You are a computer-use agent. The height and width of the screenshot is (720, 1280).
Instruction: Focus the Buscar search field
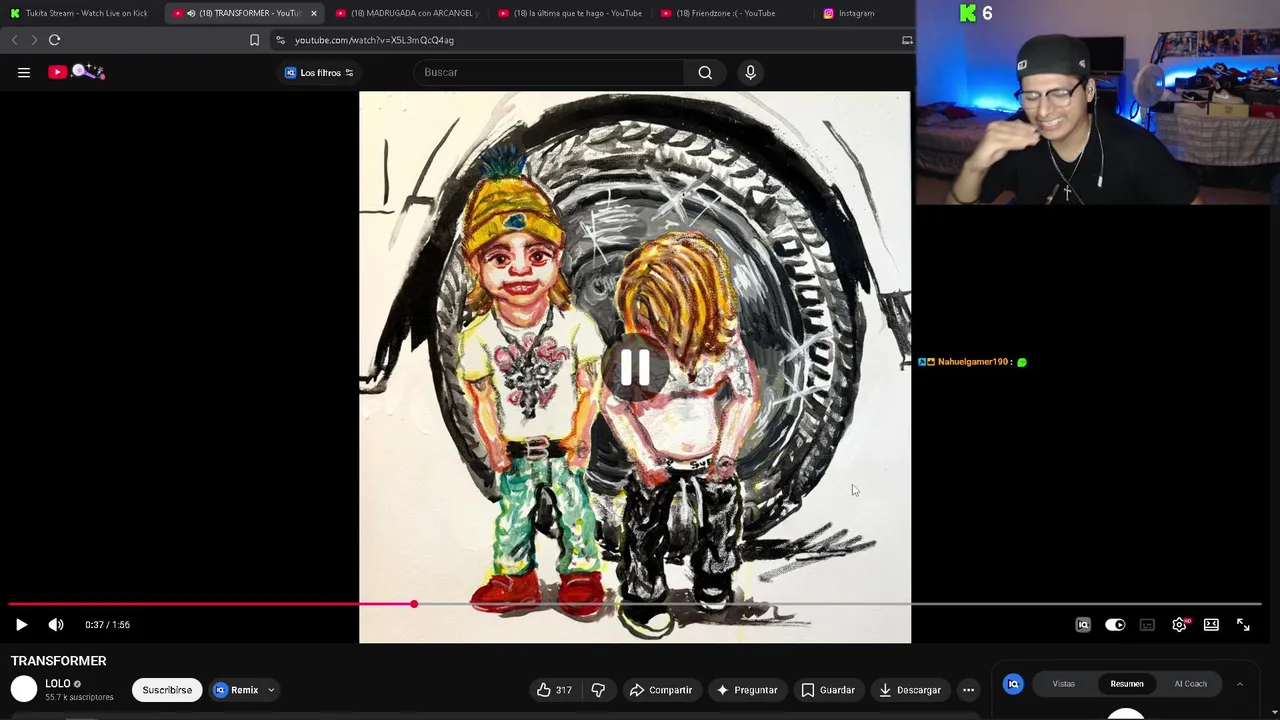550,72
